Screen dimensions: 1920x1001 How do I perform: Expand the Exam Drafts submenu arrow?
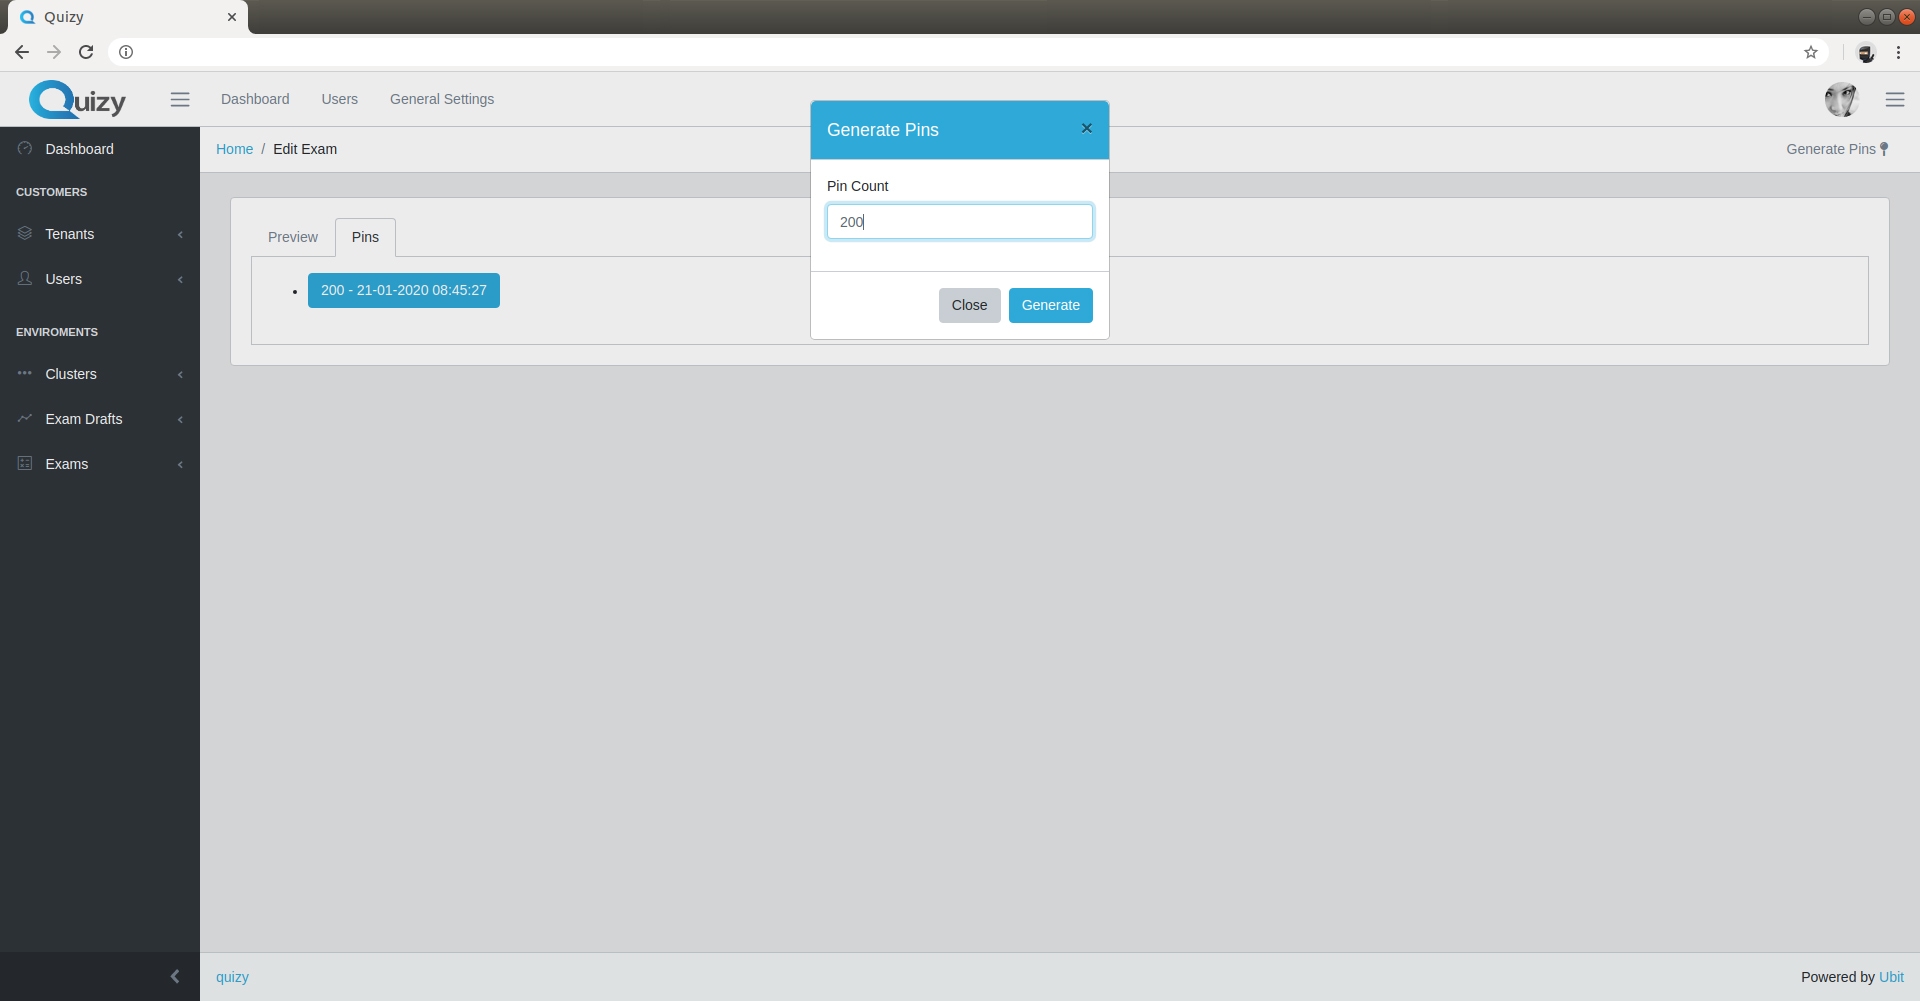coord(180,419)
